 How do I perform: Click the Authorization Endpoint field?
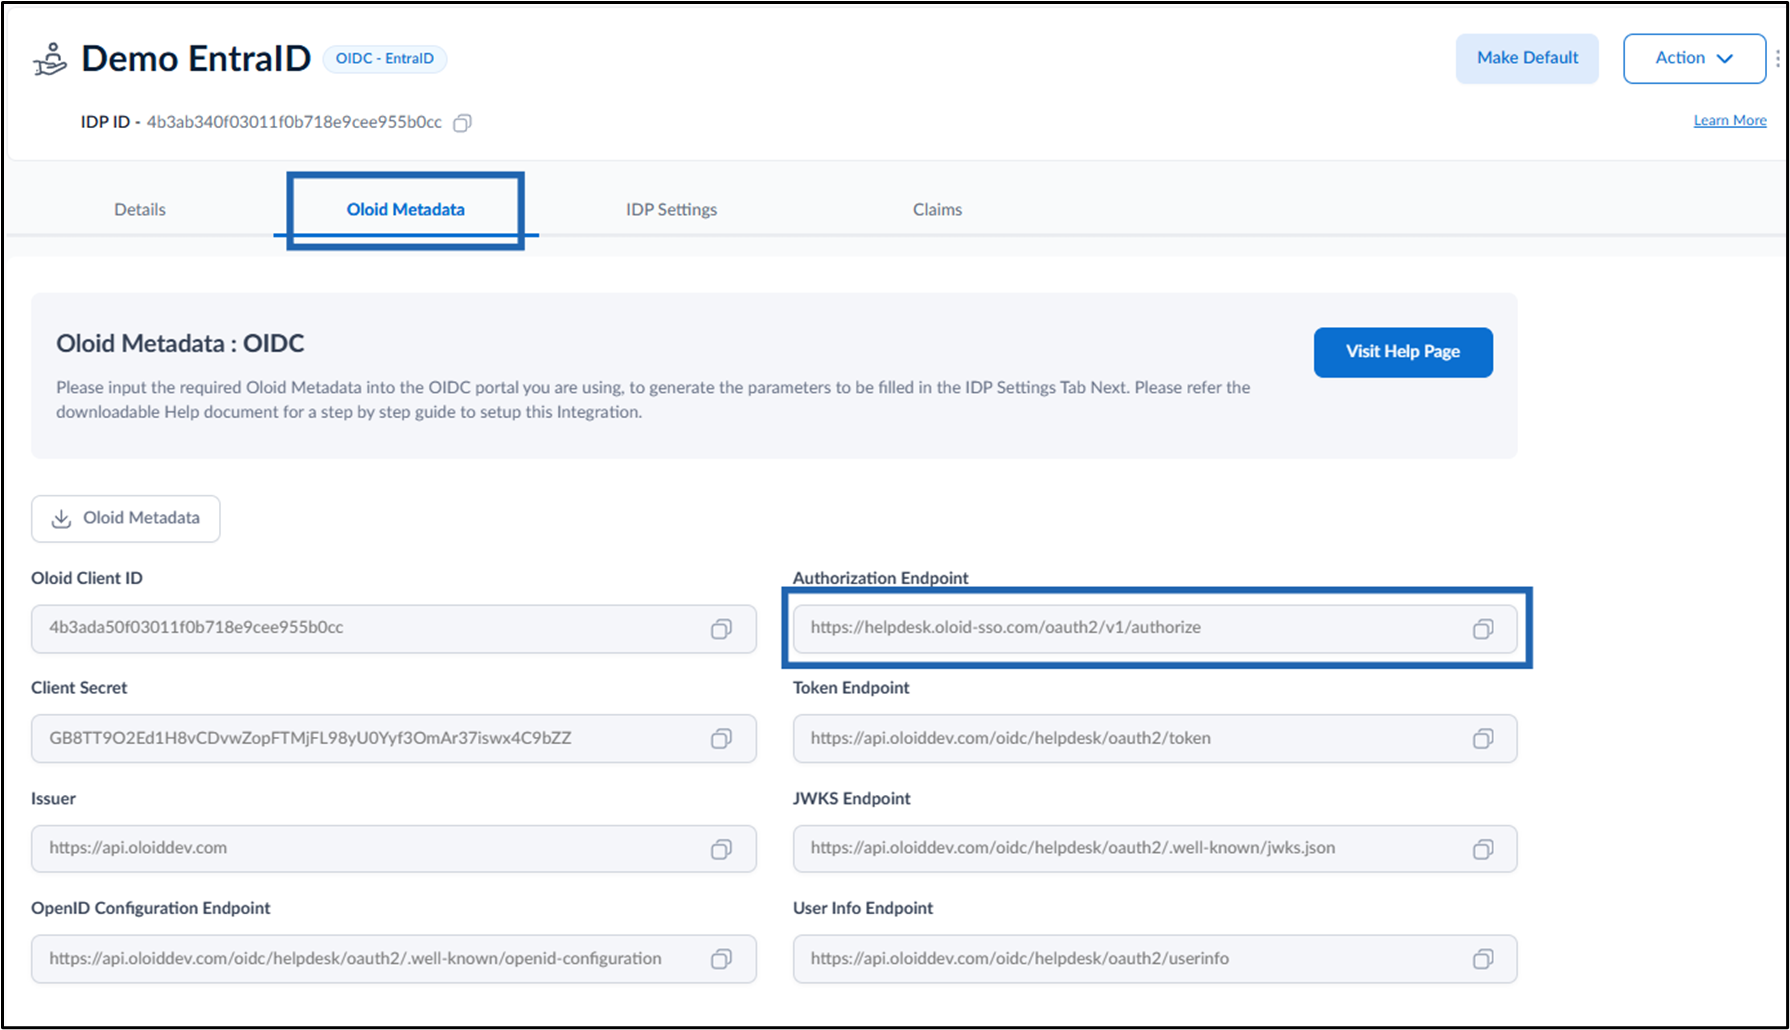point(1155,629)
